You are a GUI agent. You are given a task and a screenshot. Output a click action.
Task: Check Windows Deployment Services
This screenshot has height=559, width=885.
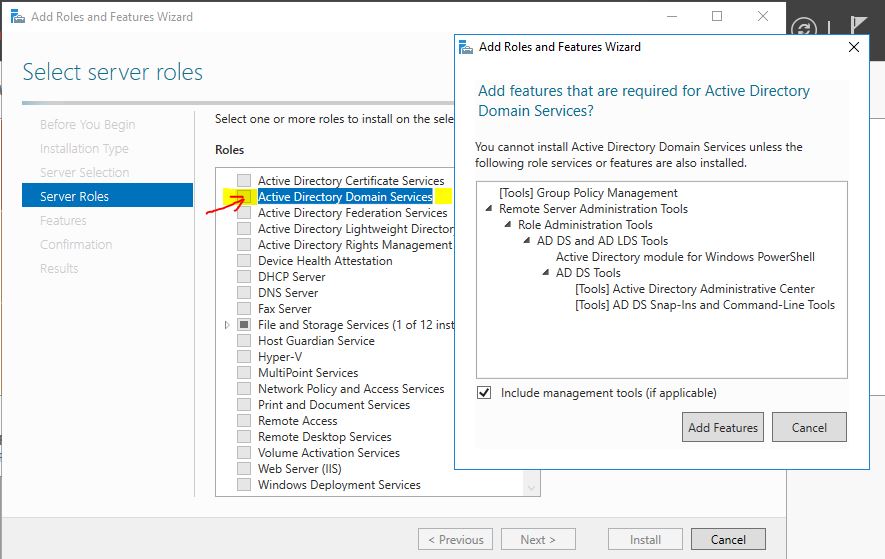(244, 484)
